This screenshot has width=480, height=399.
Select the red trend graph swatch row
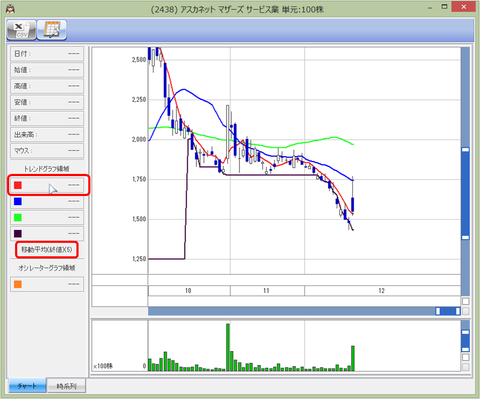tap(47, 185)
